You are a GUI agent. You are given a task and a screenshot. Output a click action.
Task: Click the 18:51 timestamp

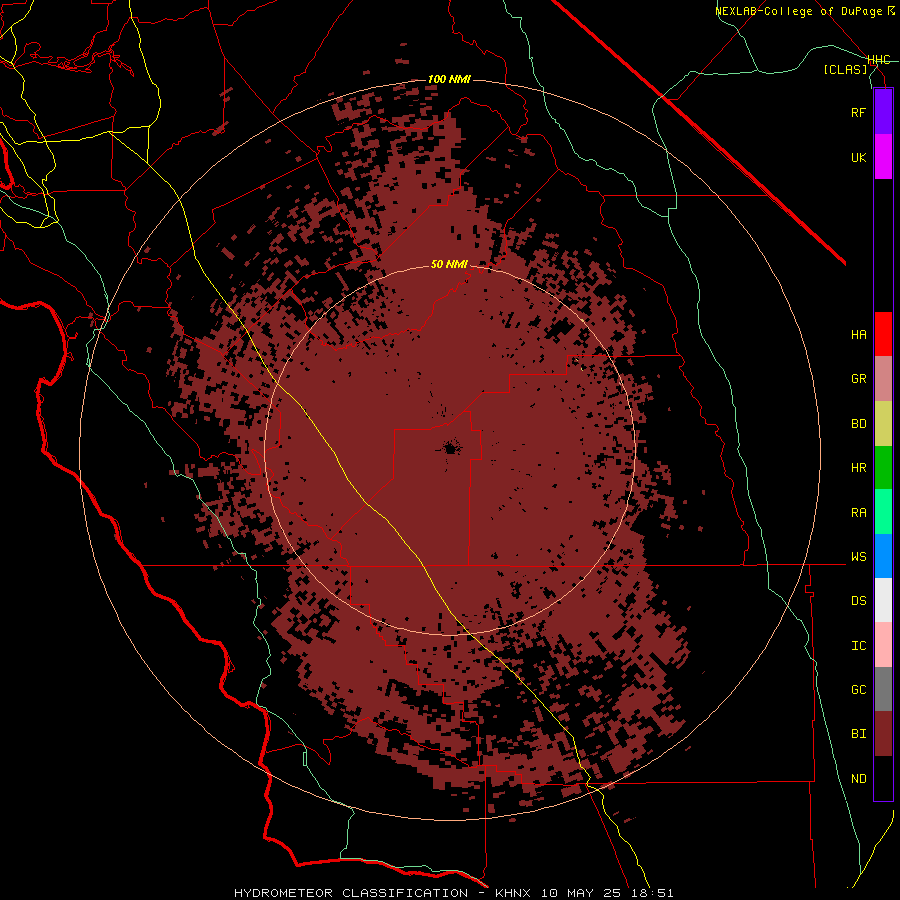click(654, 893)
